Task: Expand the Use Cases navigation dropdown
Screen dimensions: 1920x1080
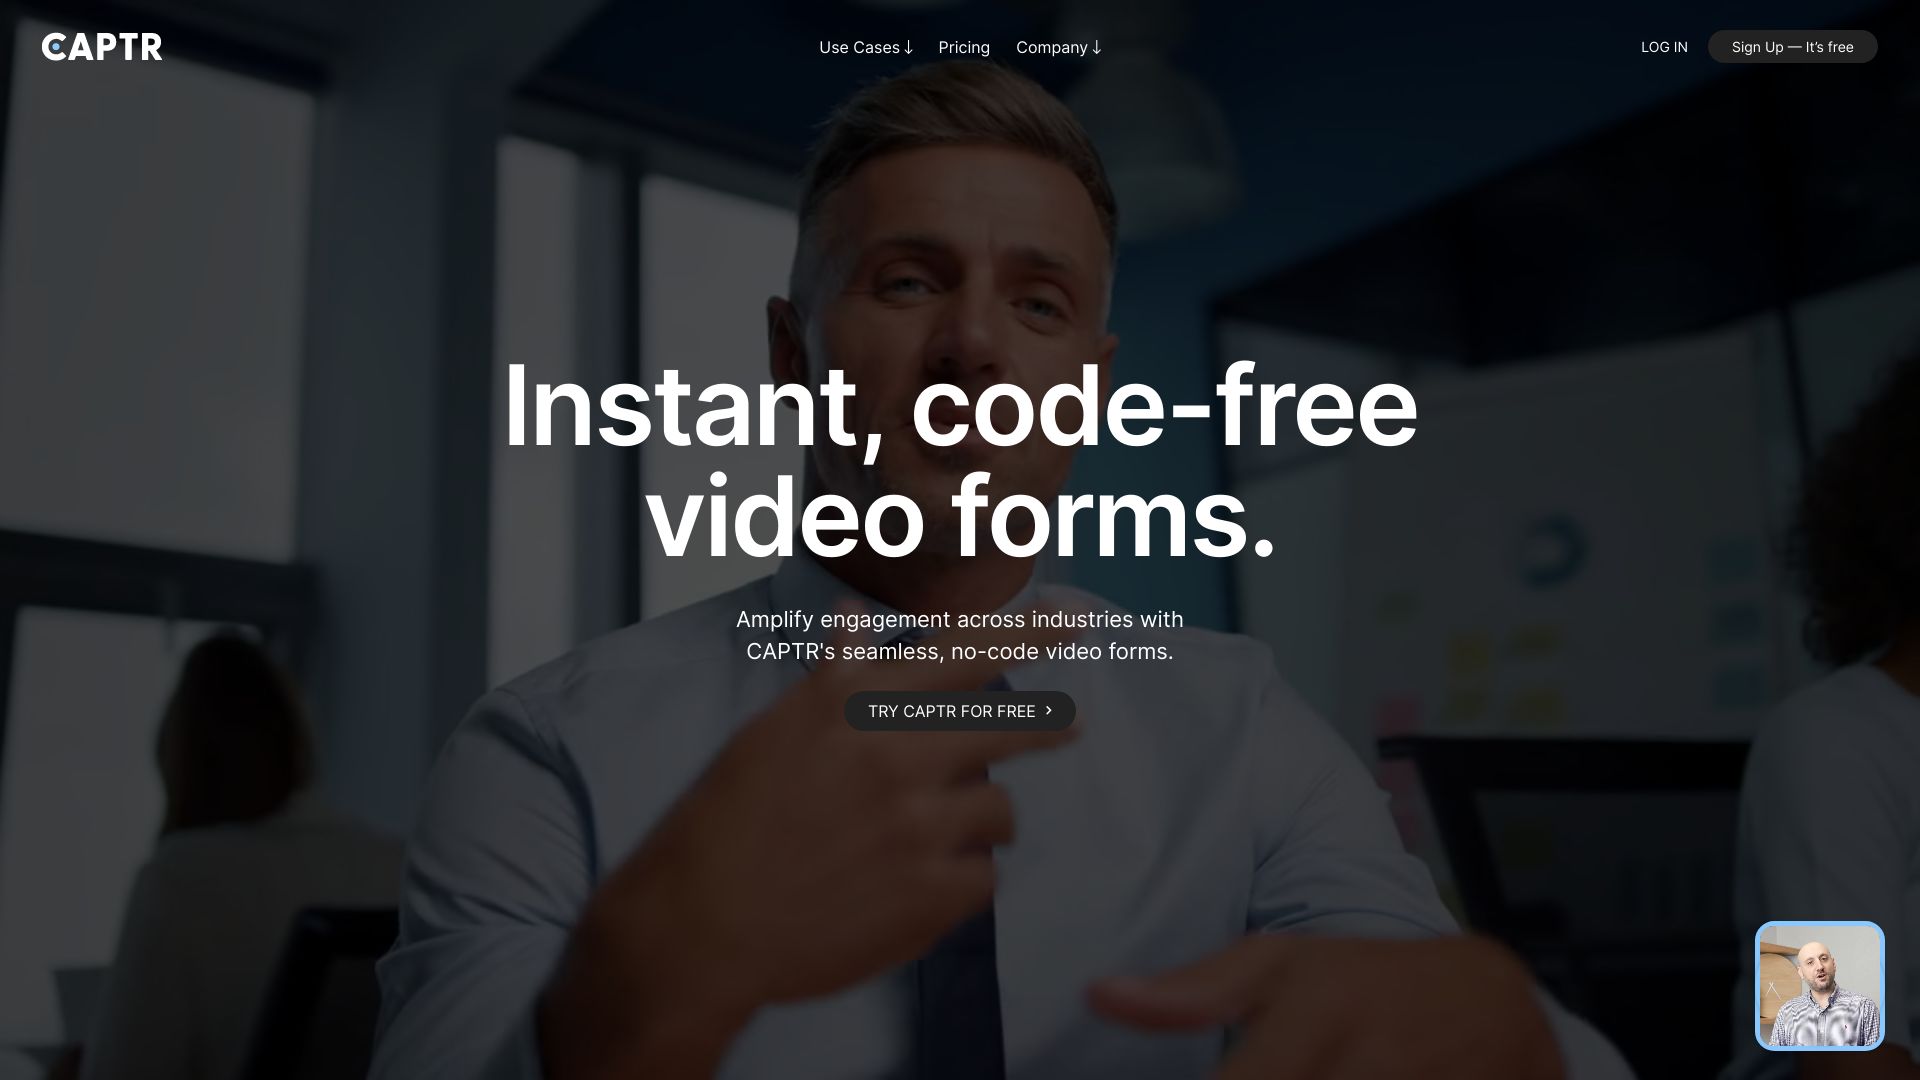Action: 865,46
